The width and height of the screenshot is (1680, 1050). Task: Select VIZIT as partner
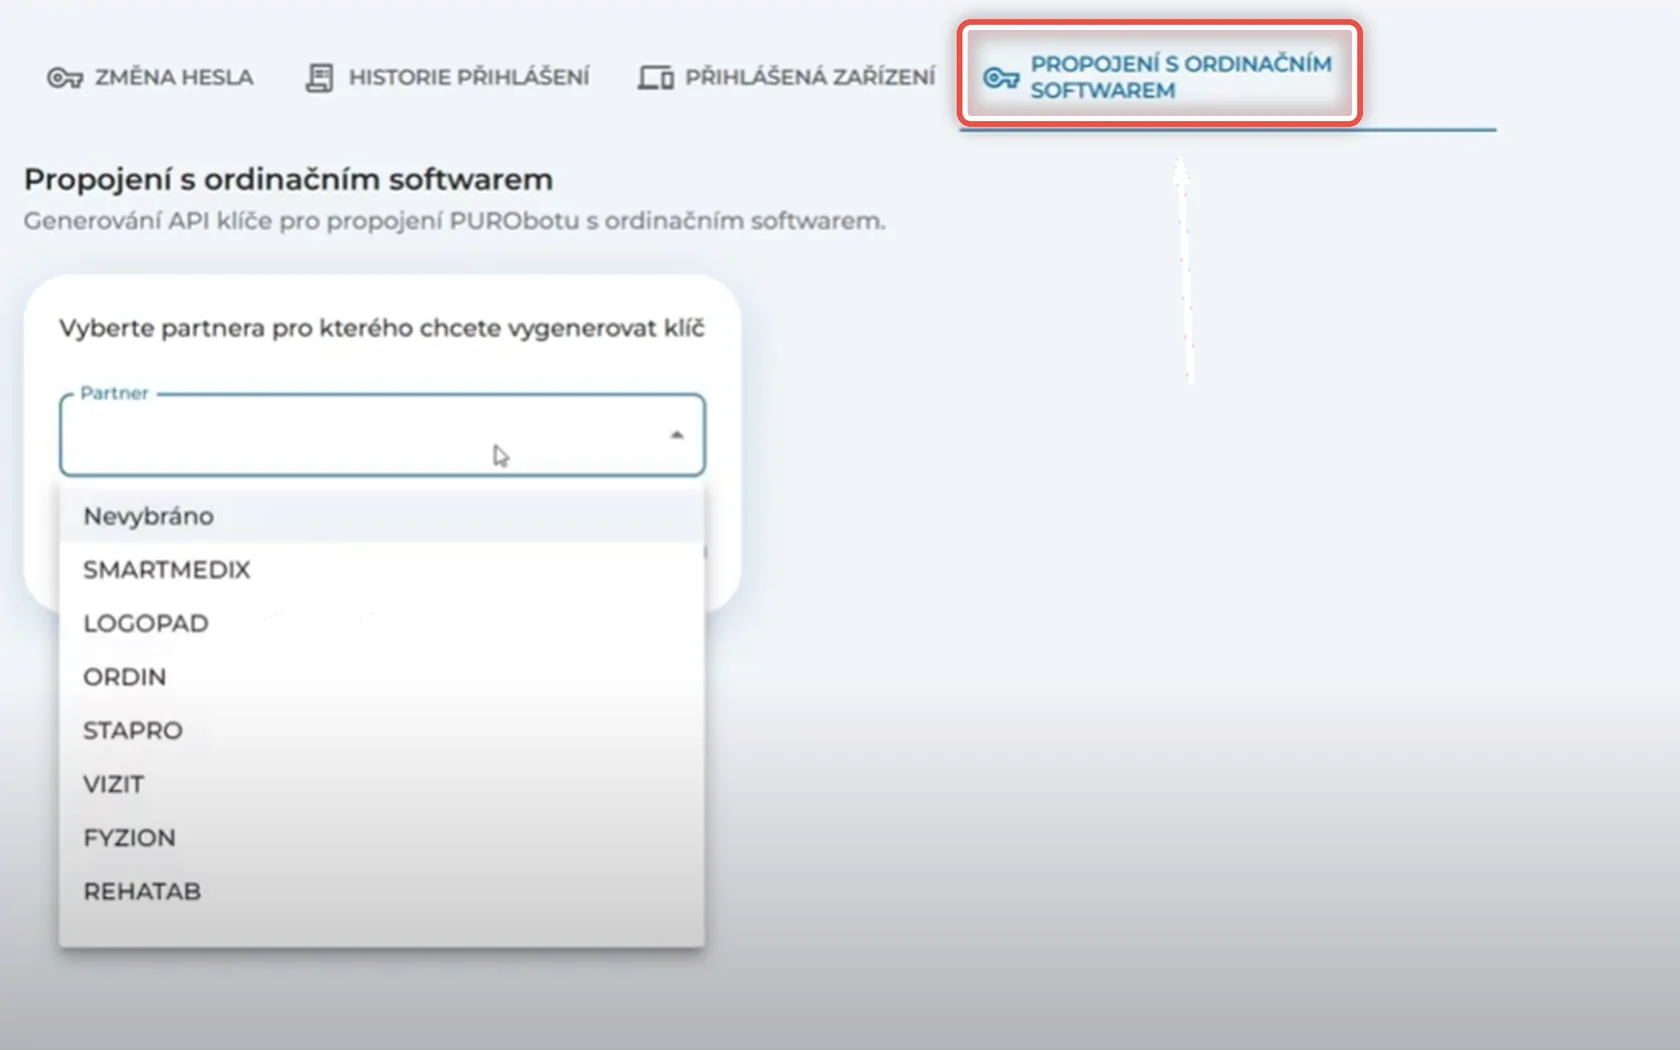382,784
